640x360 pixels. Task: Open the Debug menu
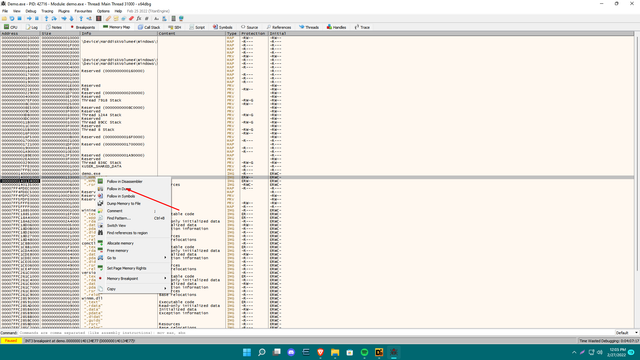pos(31,11)
